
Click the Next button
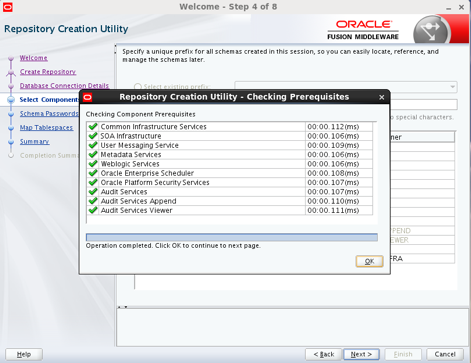[x=361, y=354]
